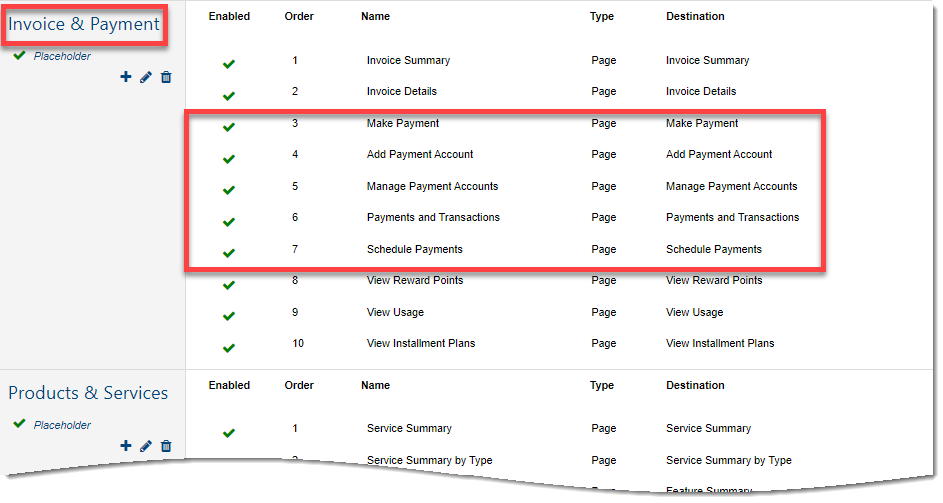Click Make Payment in the Name column

click(403, 123)
